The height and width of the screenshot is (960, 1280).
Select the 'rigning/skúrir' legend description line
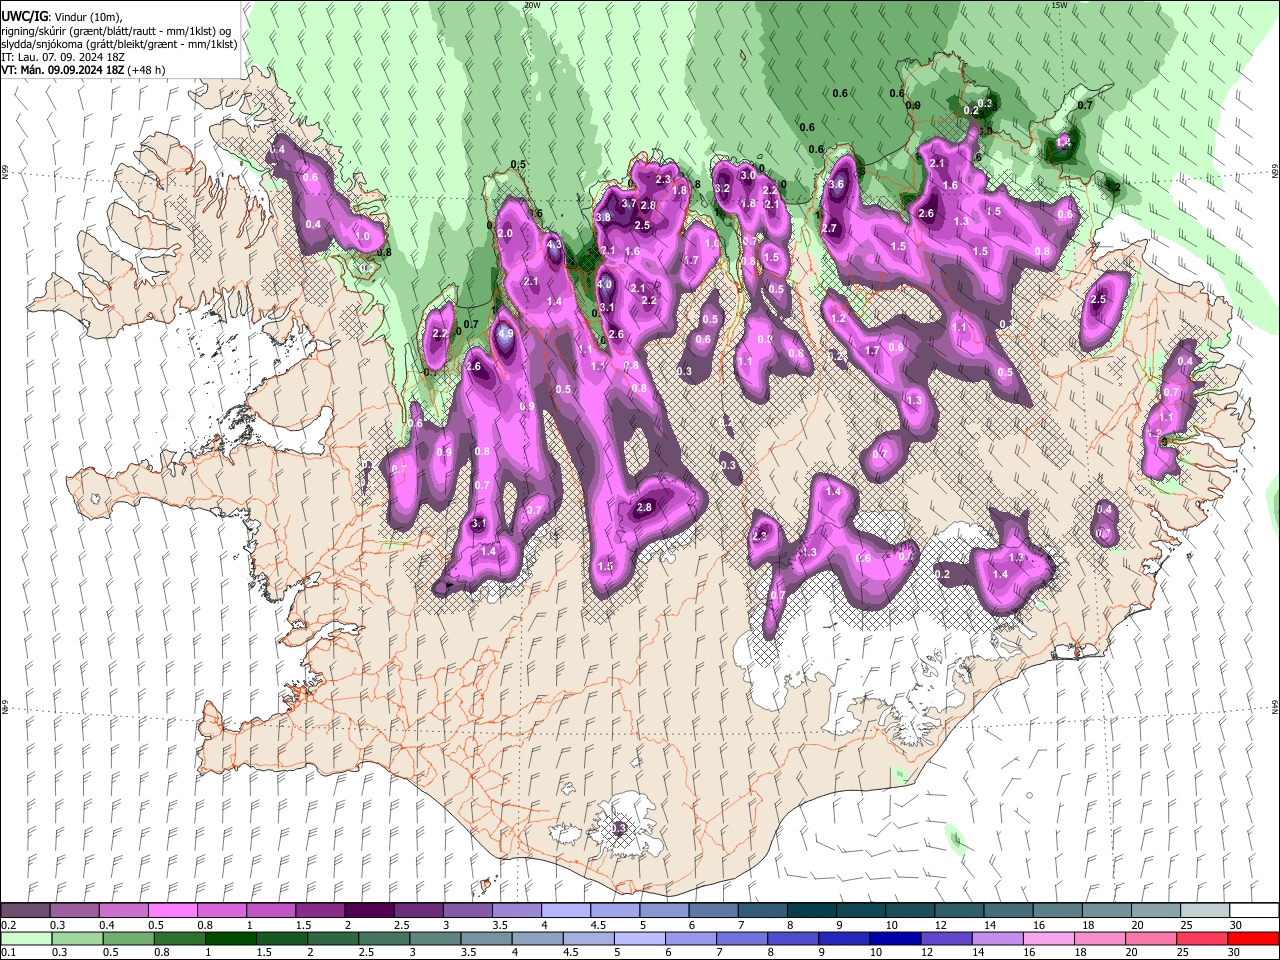click(117, 31)
